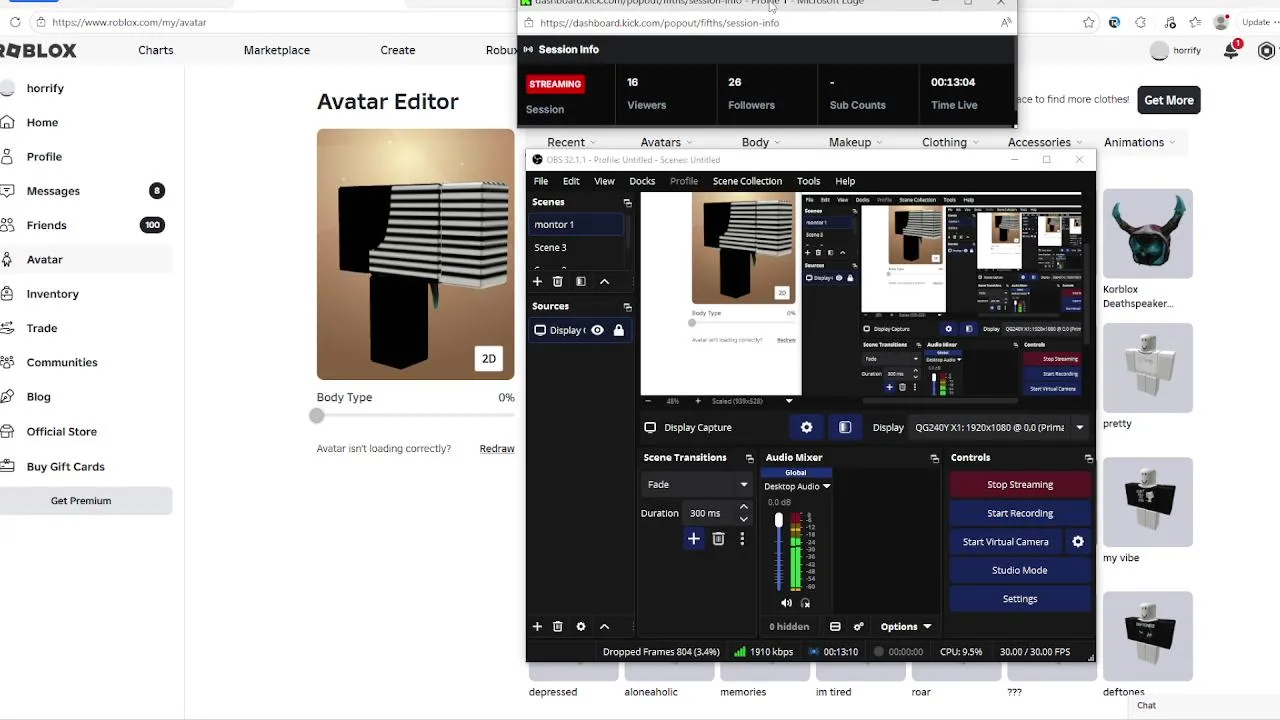Click the Redraw avatar link
Screen dimensions: 1280x720
[497, 449]
